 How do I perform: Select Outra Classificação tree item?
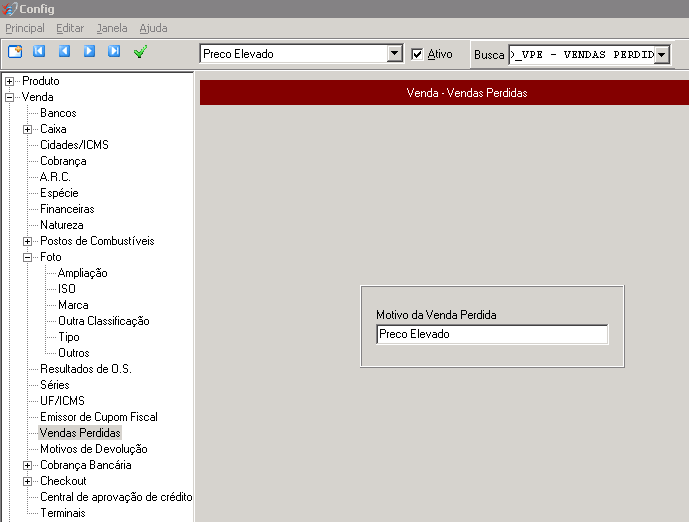tap(104, 321)
